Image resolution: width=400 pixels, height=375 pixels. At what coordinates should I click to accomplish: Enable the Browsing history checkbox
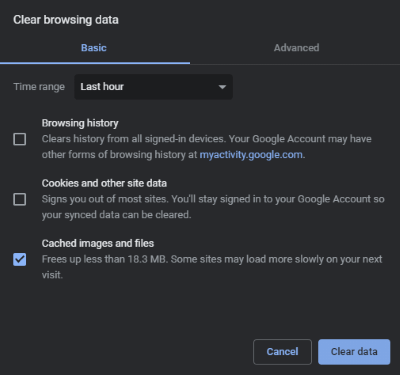(x=20, y=139)
